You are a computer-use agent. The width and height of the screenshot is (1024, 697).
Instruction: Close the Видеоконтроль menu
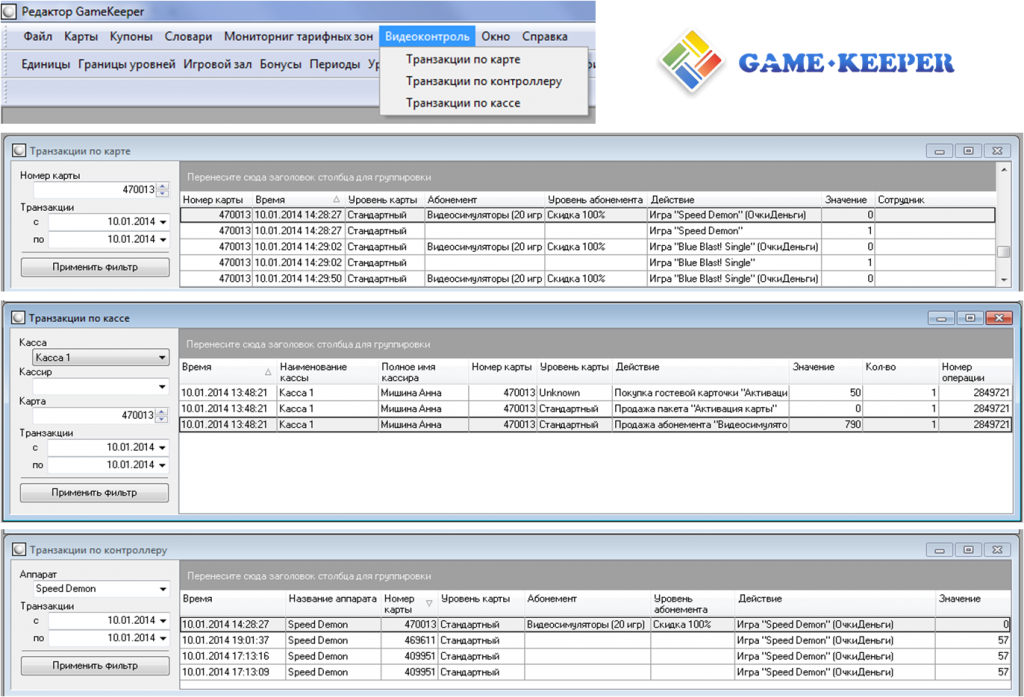point(427,37)
